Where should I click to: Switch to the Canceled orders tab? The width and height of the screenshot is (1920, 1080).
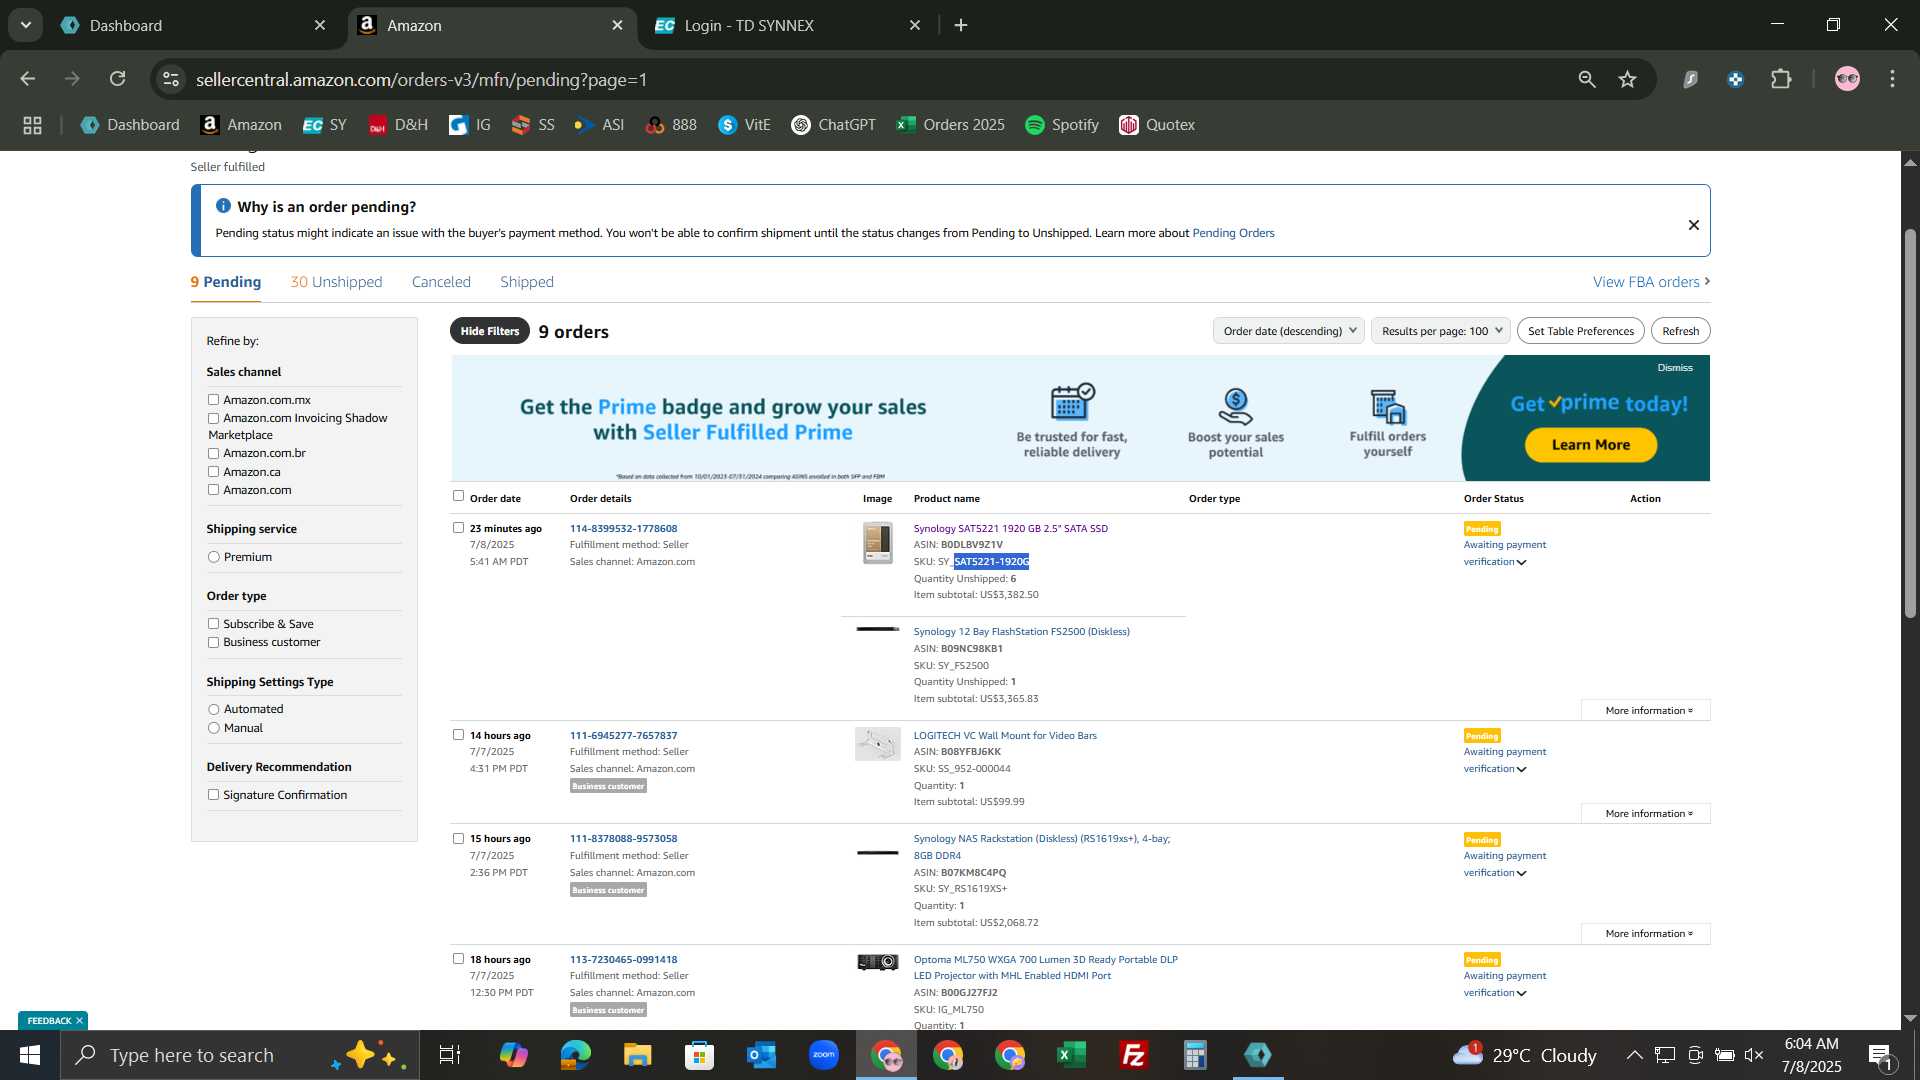(441, 282)
